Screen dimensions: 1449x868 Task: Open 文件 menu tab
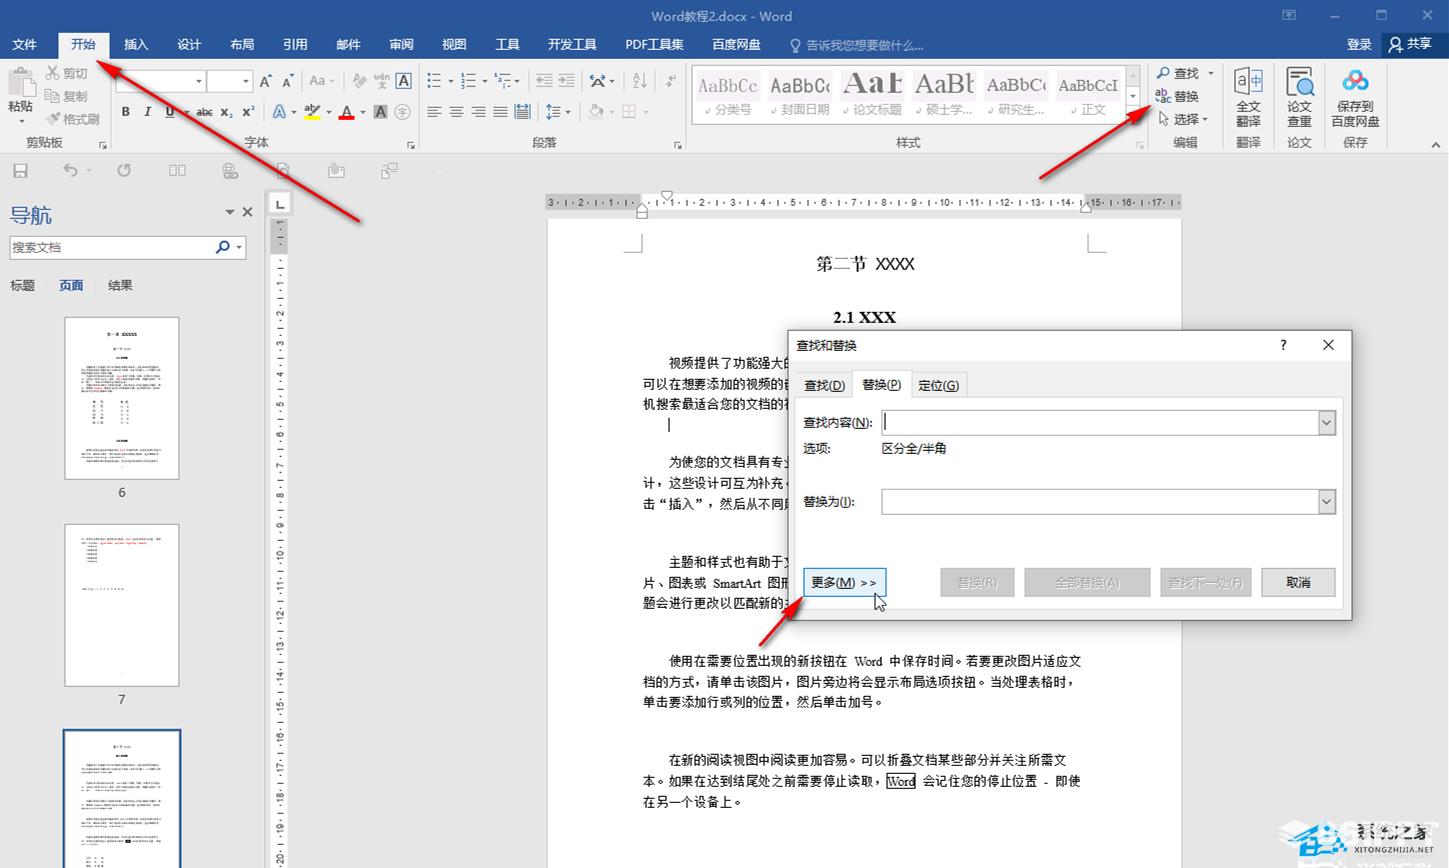(24, 44)
